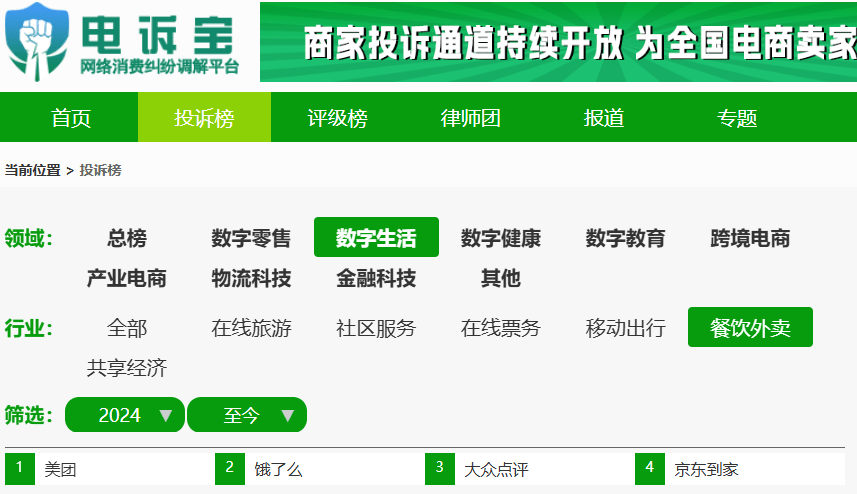
Task: Click the 当前位置 breadcrumb label
Action: (x=33, y=170)
